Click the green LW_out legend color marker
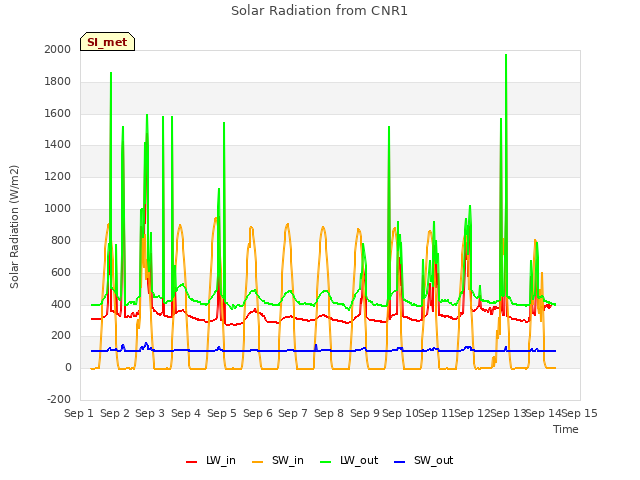The image size is (640, 480). (326, 462)
